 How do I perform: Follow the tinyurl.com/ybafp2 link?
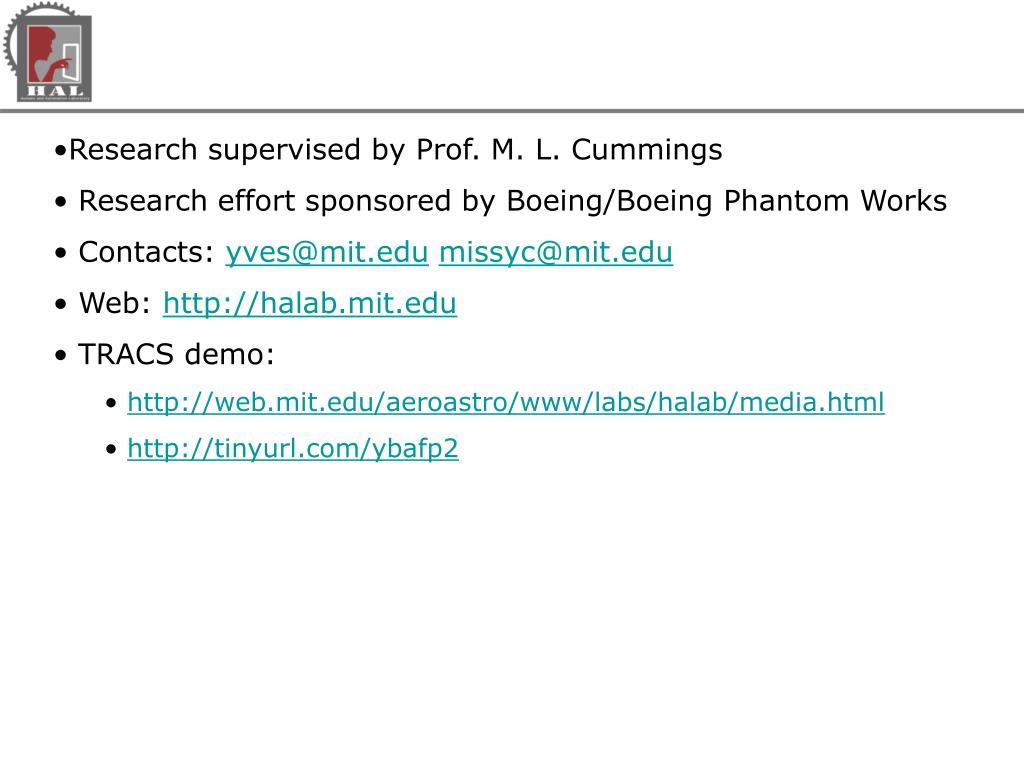[293, 449]
